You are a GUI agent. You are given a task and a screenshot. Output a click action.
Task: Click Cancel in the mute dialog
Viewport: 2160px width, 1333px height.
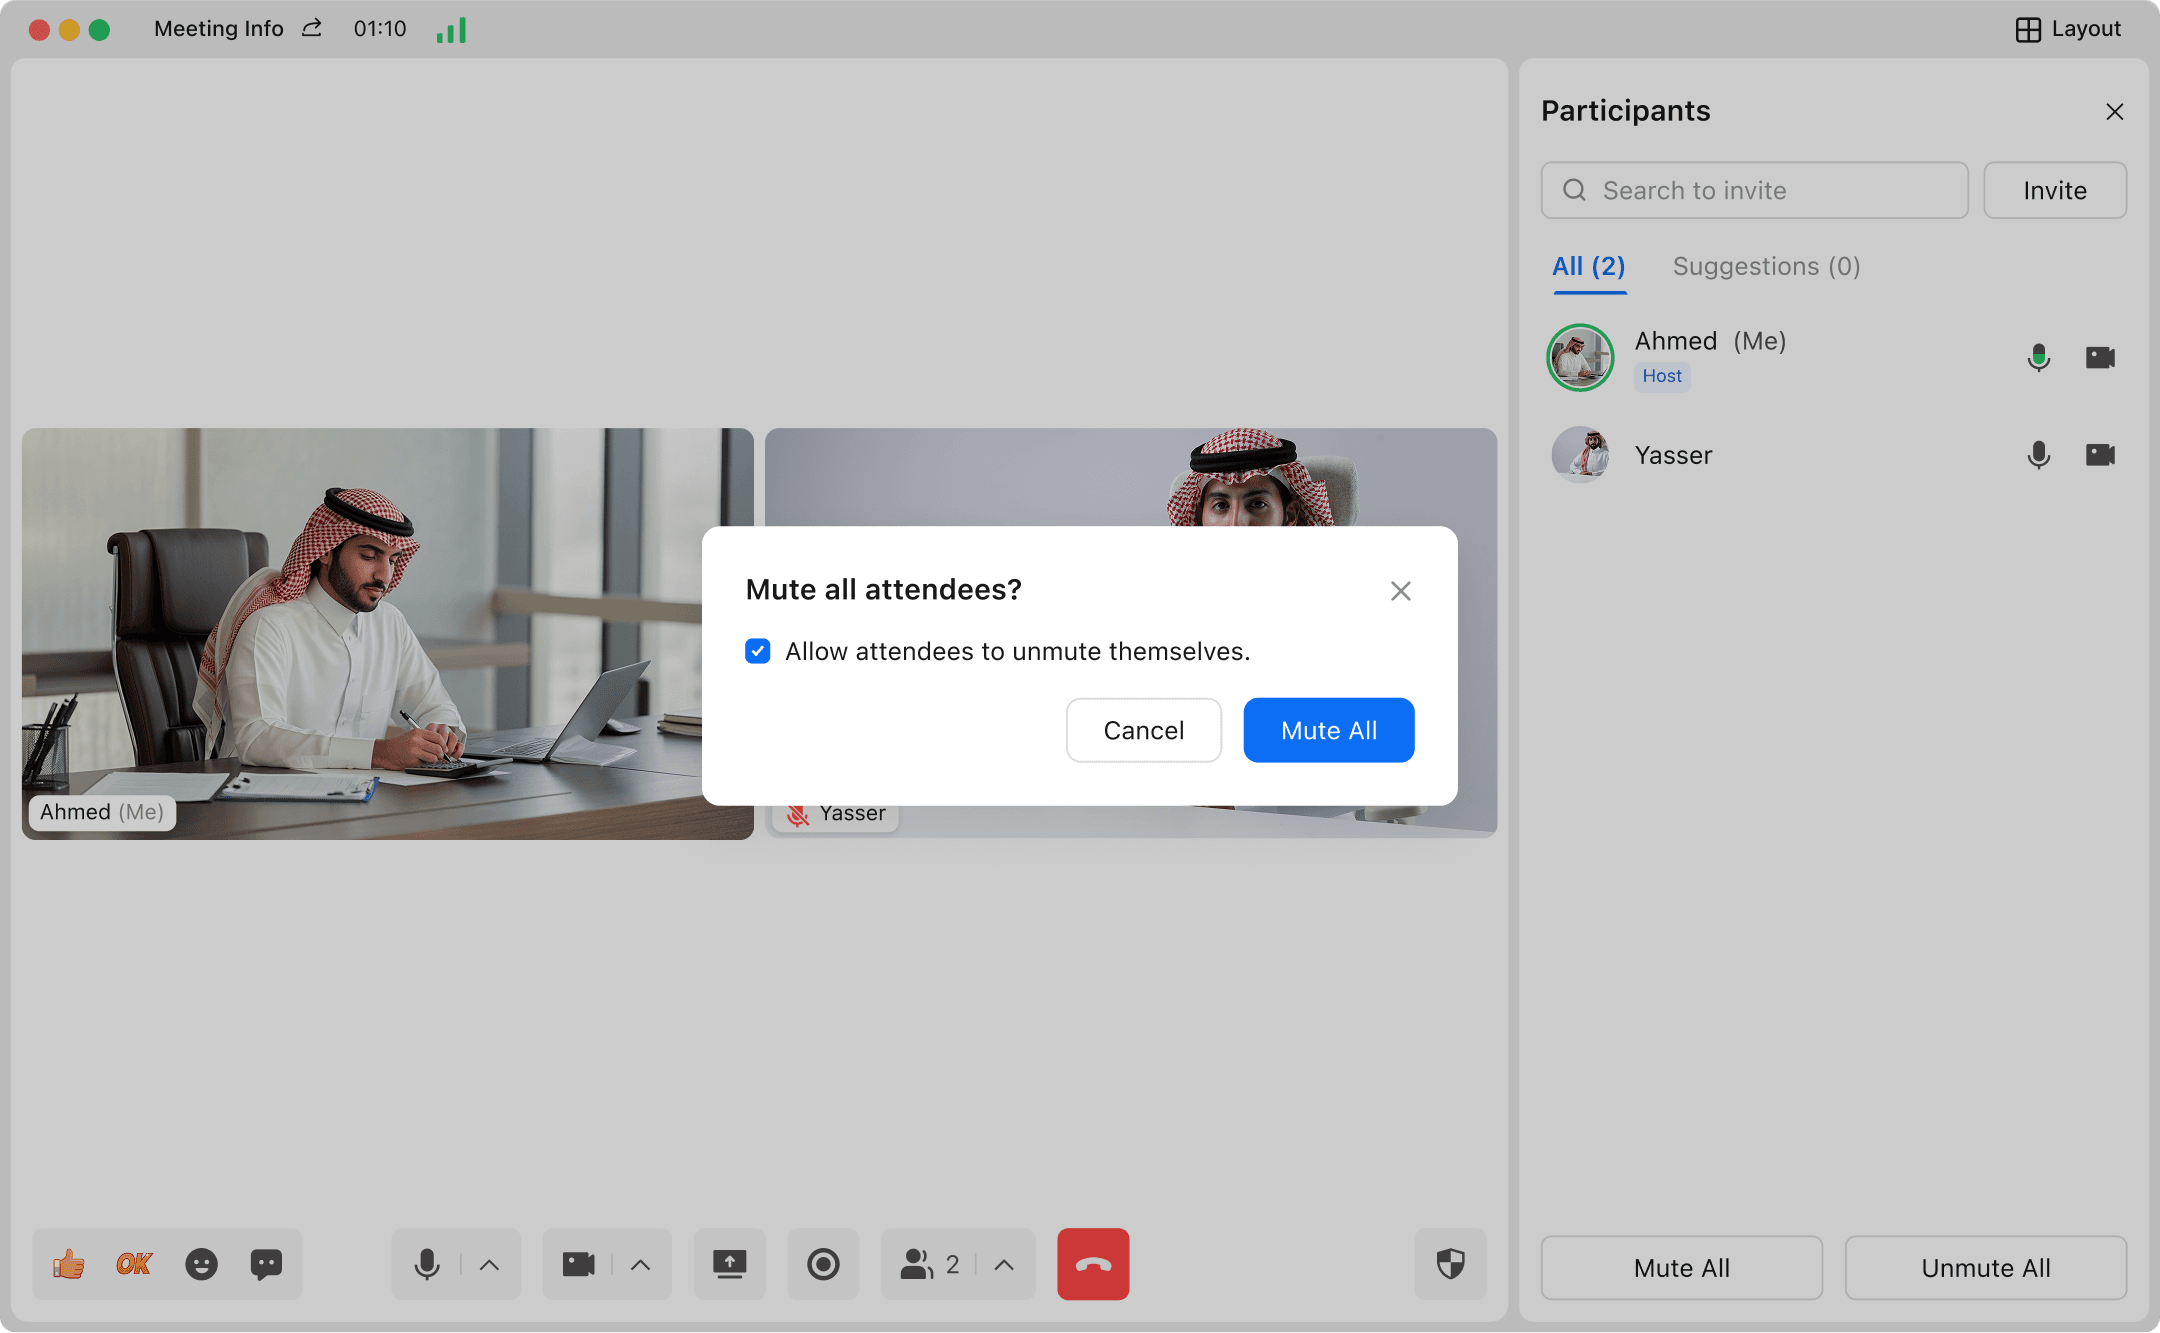coord(1143,731)
